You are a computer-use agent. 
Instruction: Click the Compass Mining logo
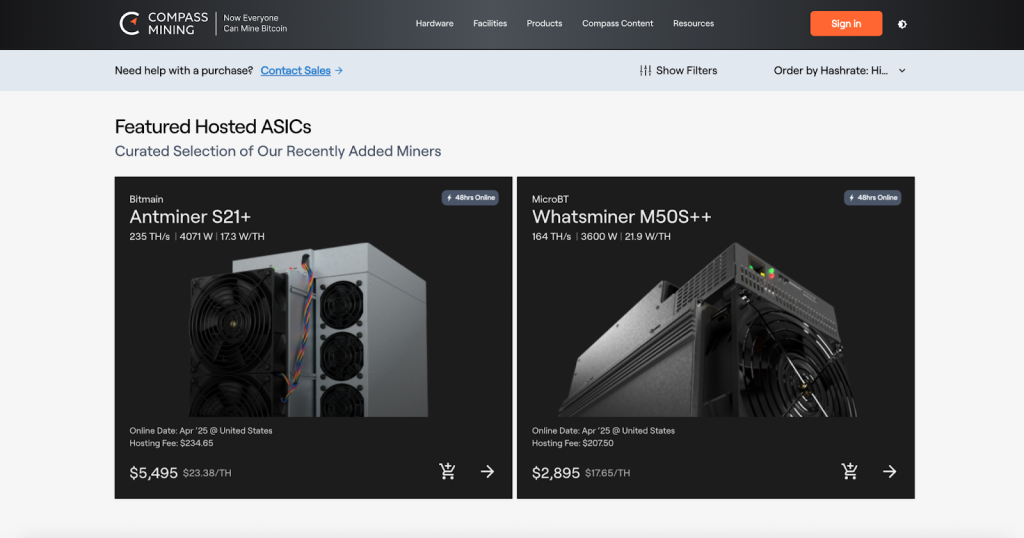tap(163, 24)
